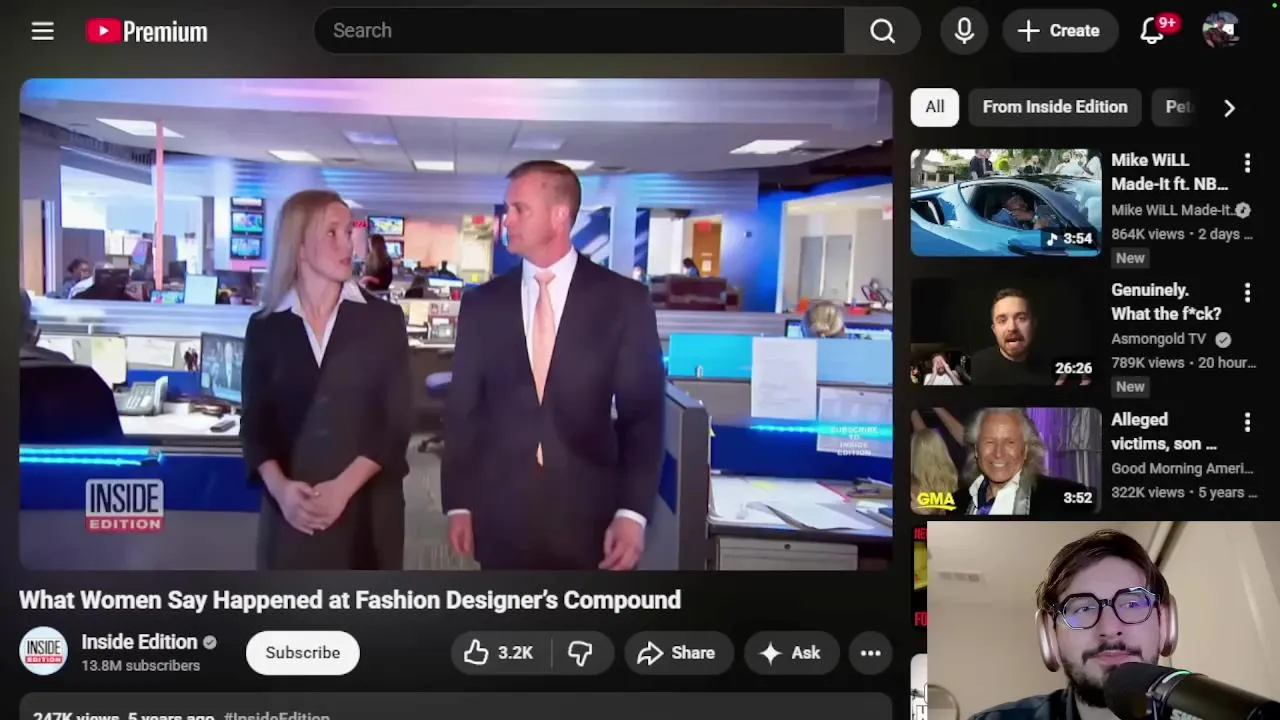
Task: Go to YouTube Premium home logo
Action: pyautogui.click(x=147, y=32)
